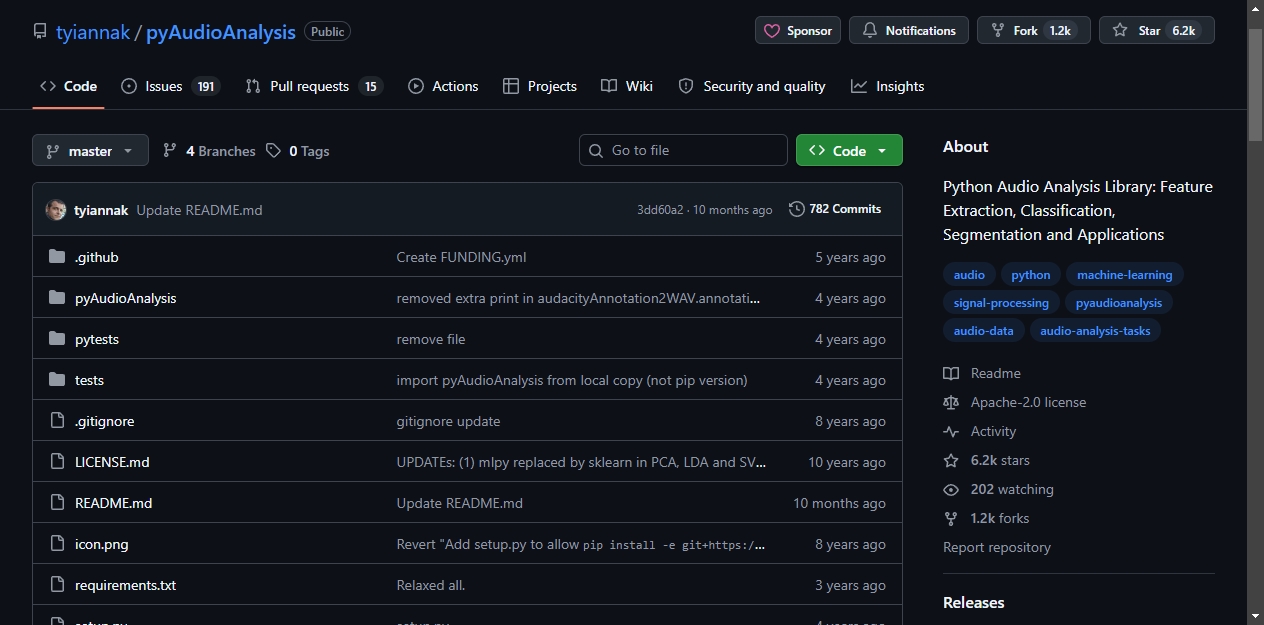Click the tyiannak avatar thumbnail

[x=56, y=210]
